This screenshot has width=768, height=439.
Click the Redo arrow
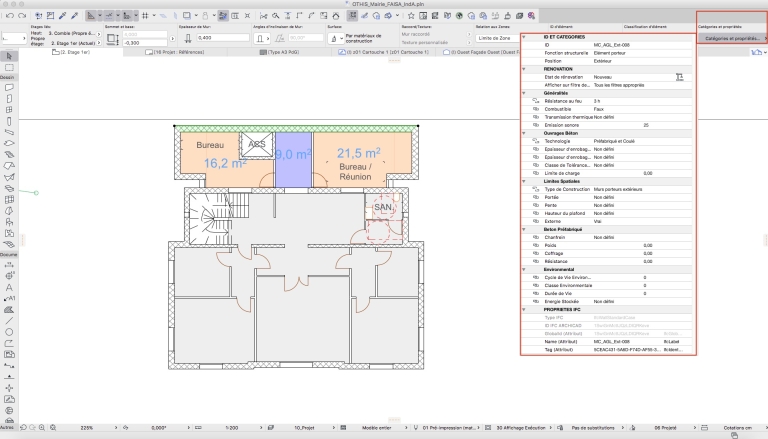point(22,16)
